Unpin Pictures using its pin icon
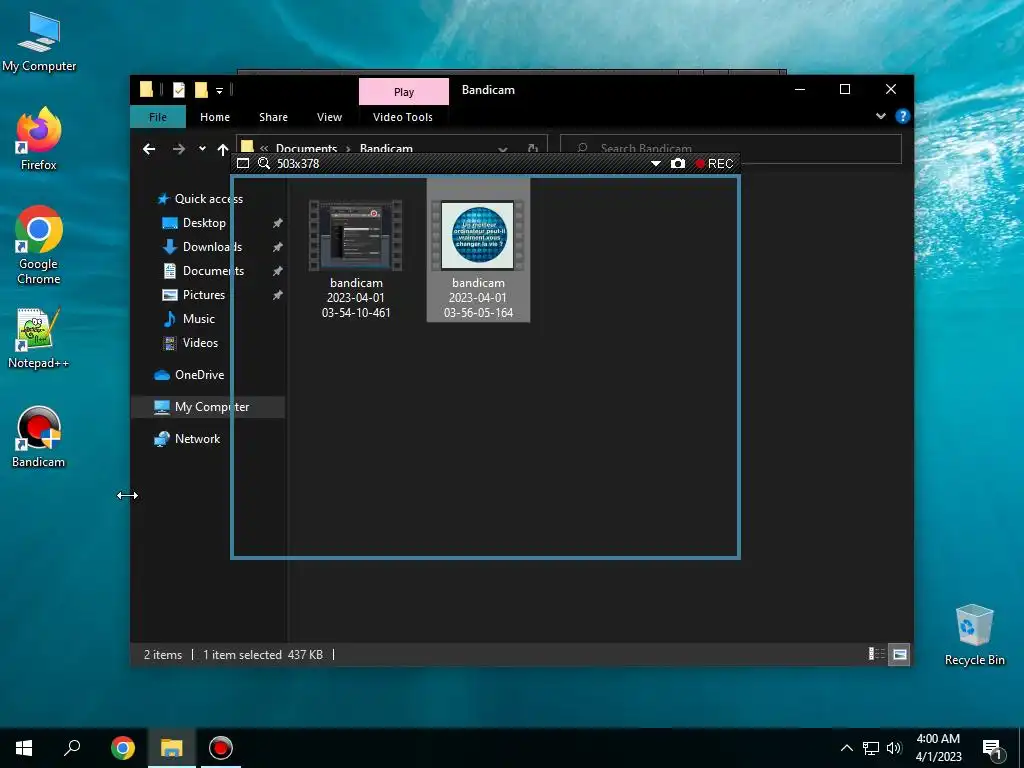1024x768 pixels. 278,295
